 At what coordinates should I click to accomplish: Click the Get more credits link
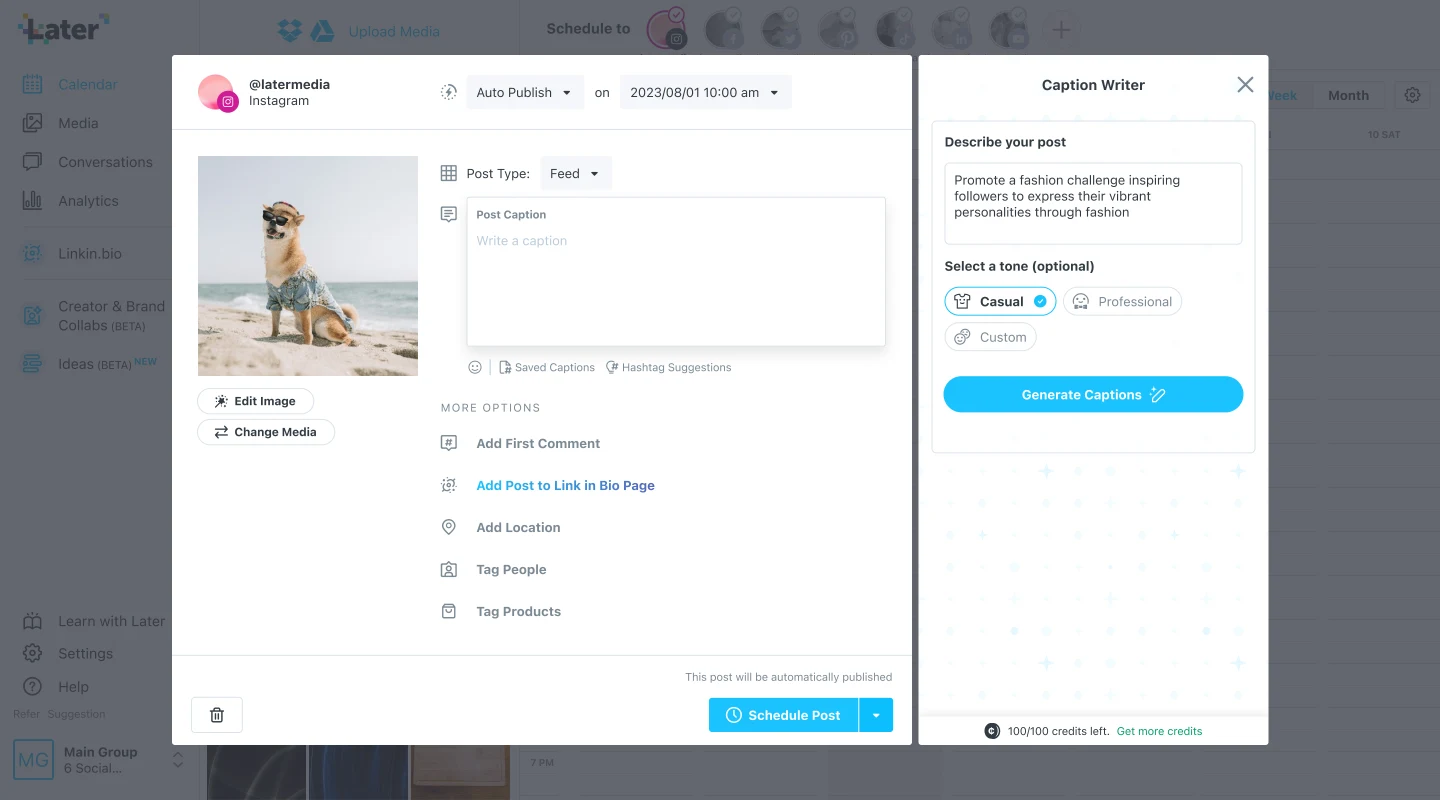[1159, 731]
